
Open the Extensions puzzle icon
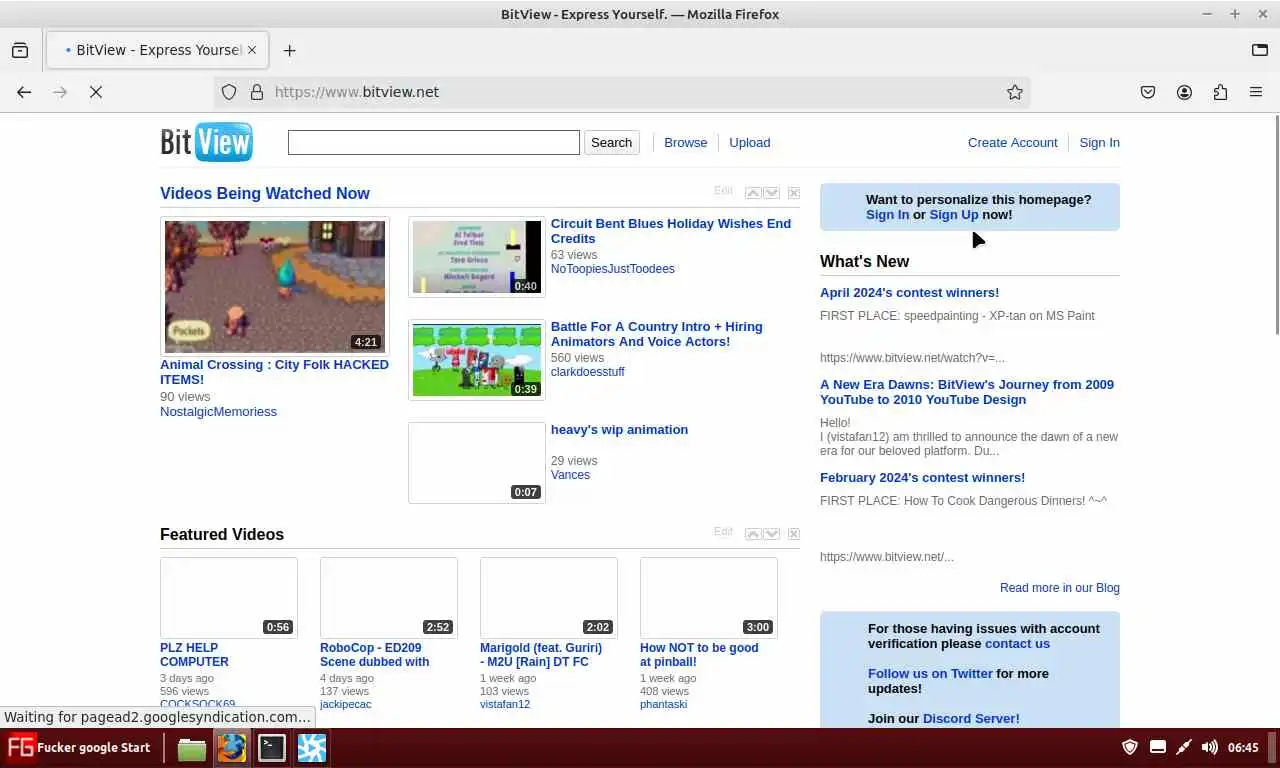click(1220, 92)
